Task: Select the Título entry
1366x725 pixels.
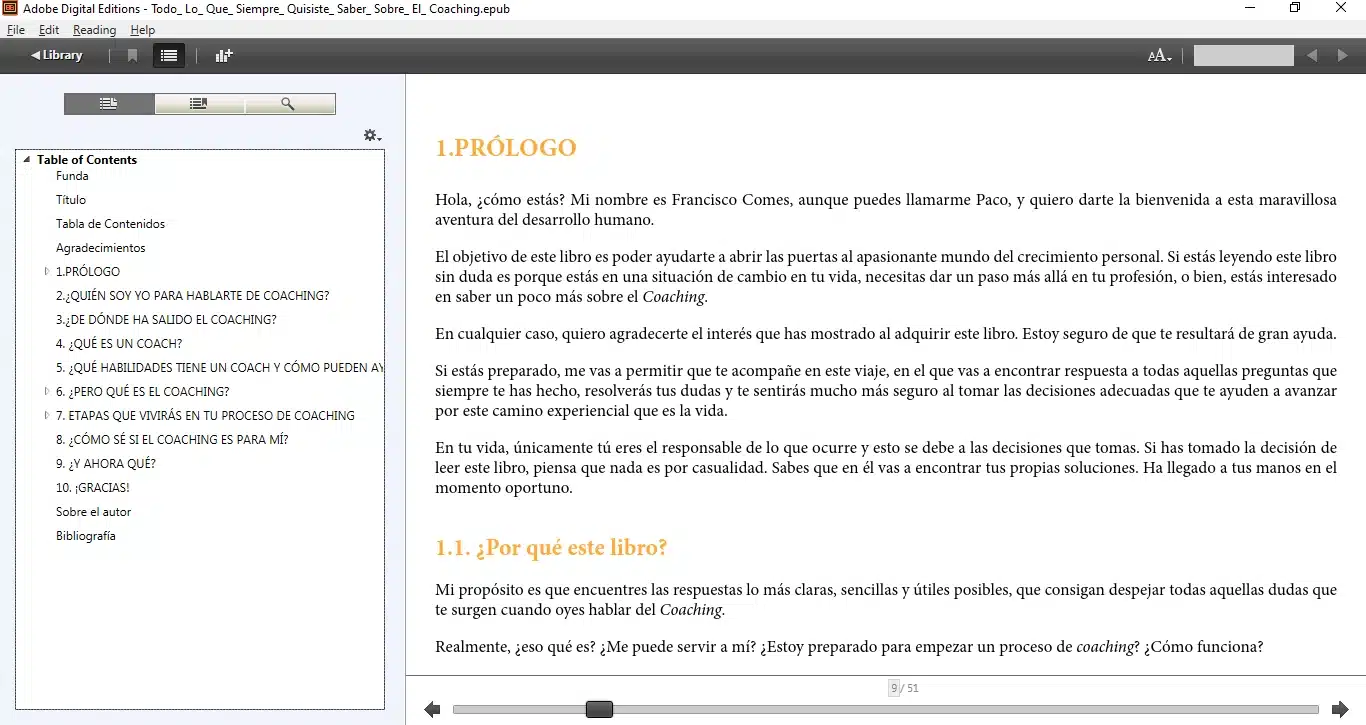Action: pos(71,200)
